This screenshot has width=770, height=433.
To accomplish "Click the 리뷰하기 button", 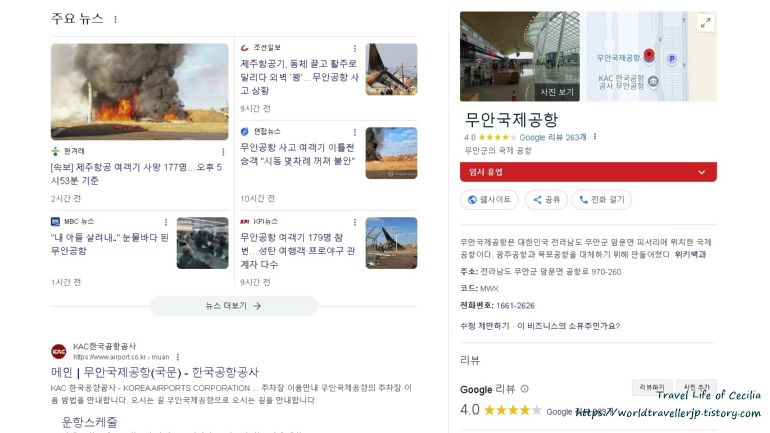I will 652,387.
